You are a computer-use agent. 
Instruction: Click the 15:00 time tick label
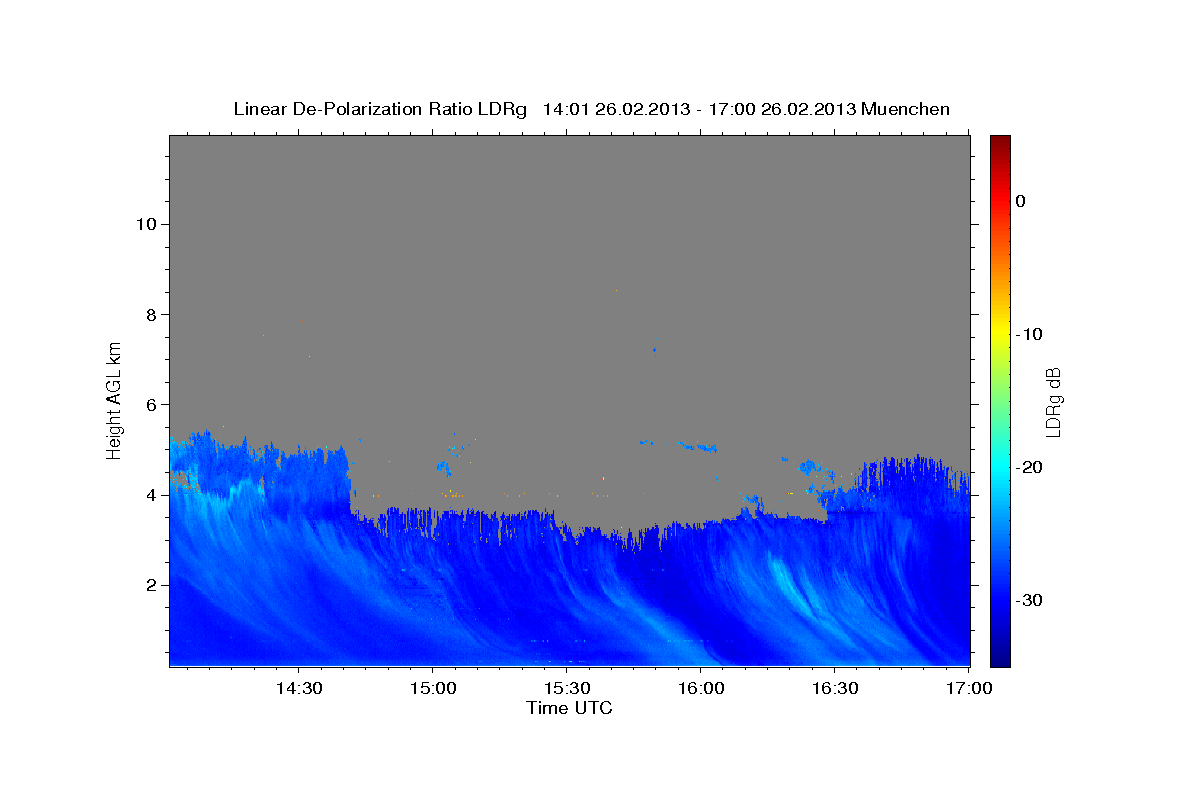tap(433, 689)
